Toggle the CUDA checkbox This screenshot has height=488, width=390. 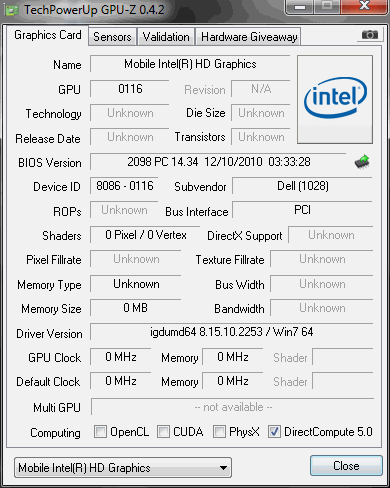pos(163,432)
